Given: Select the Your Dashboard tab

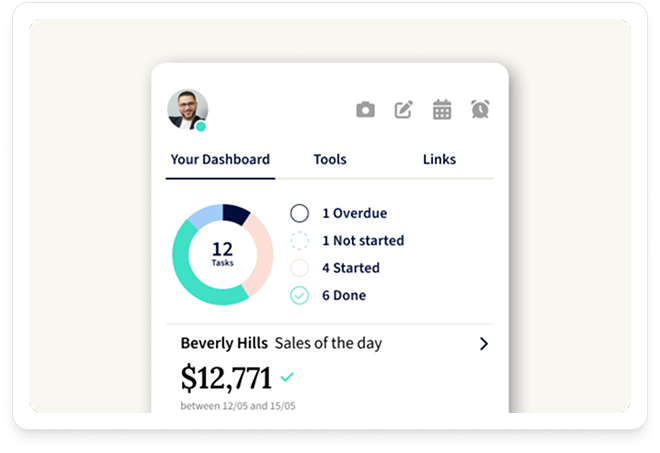Looking at the screenshot, I should [x=220, y=159].
